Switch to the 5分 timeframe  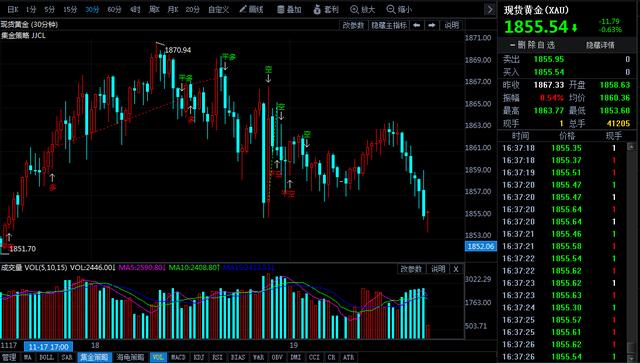pos(49,9)
